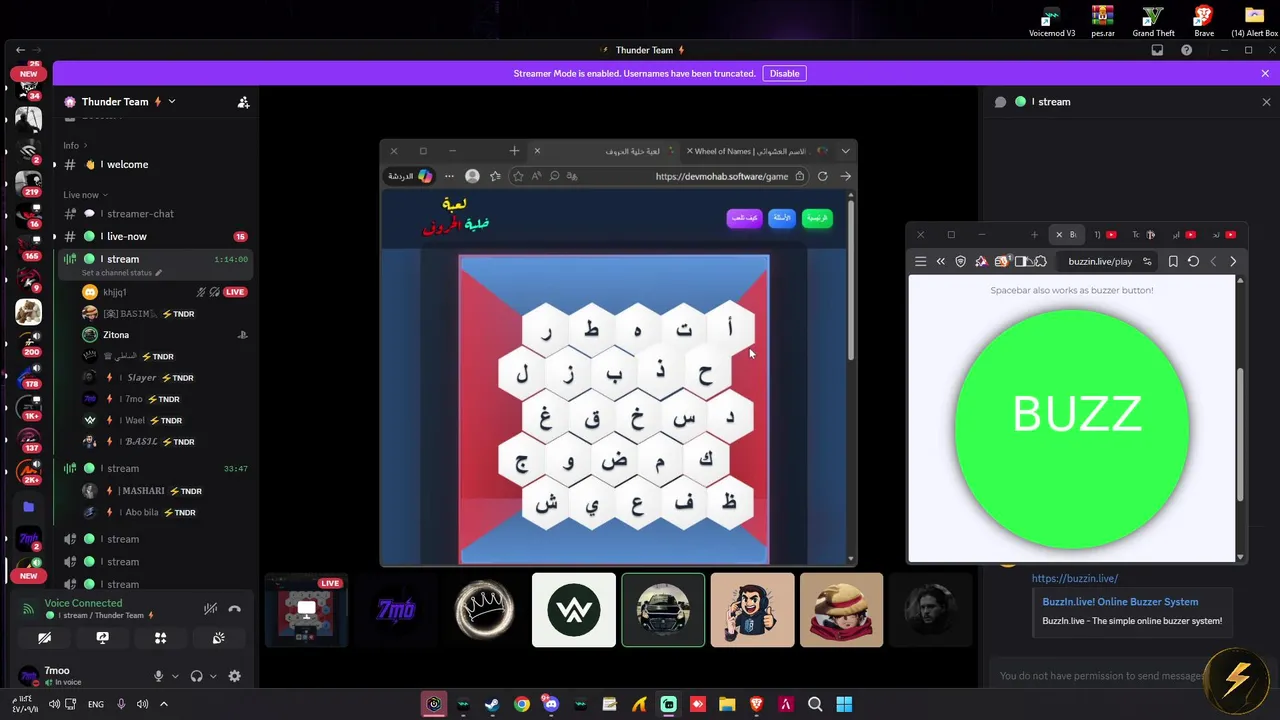Open headphone output options arrow

point(213,676)
